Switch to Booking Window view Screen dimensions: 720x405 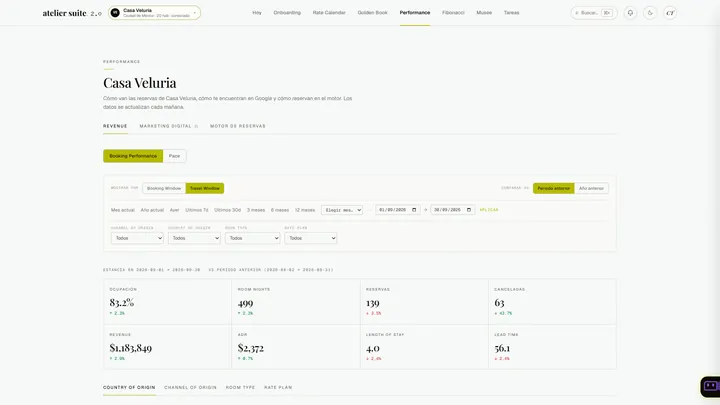click(164, 188)
